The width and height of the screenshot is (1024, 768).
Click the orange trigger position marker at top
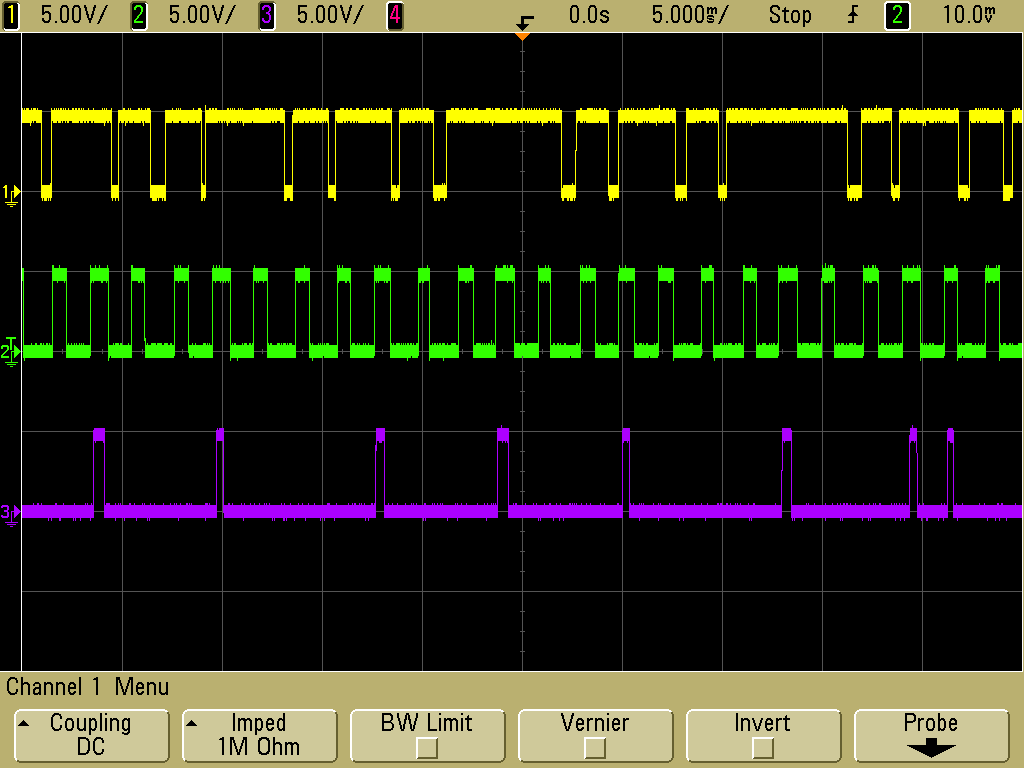click(521, 36)
